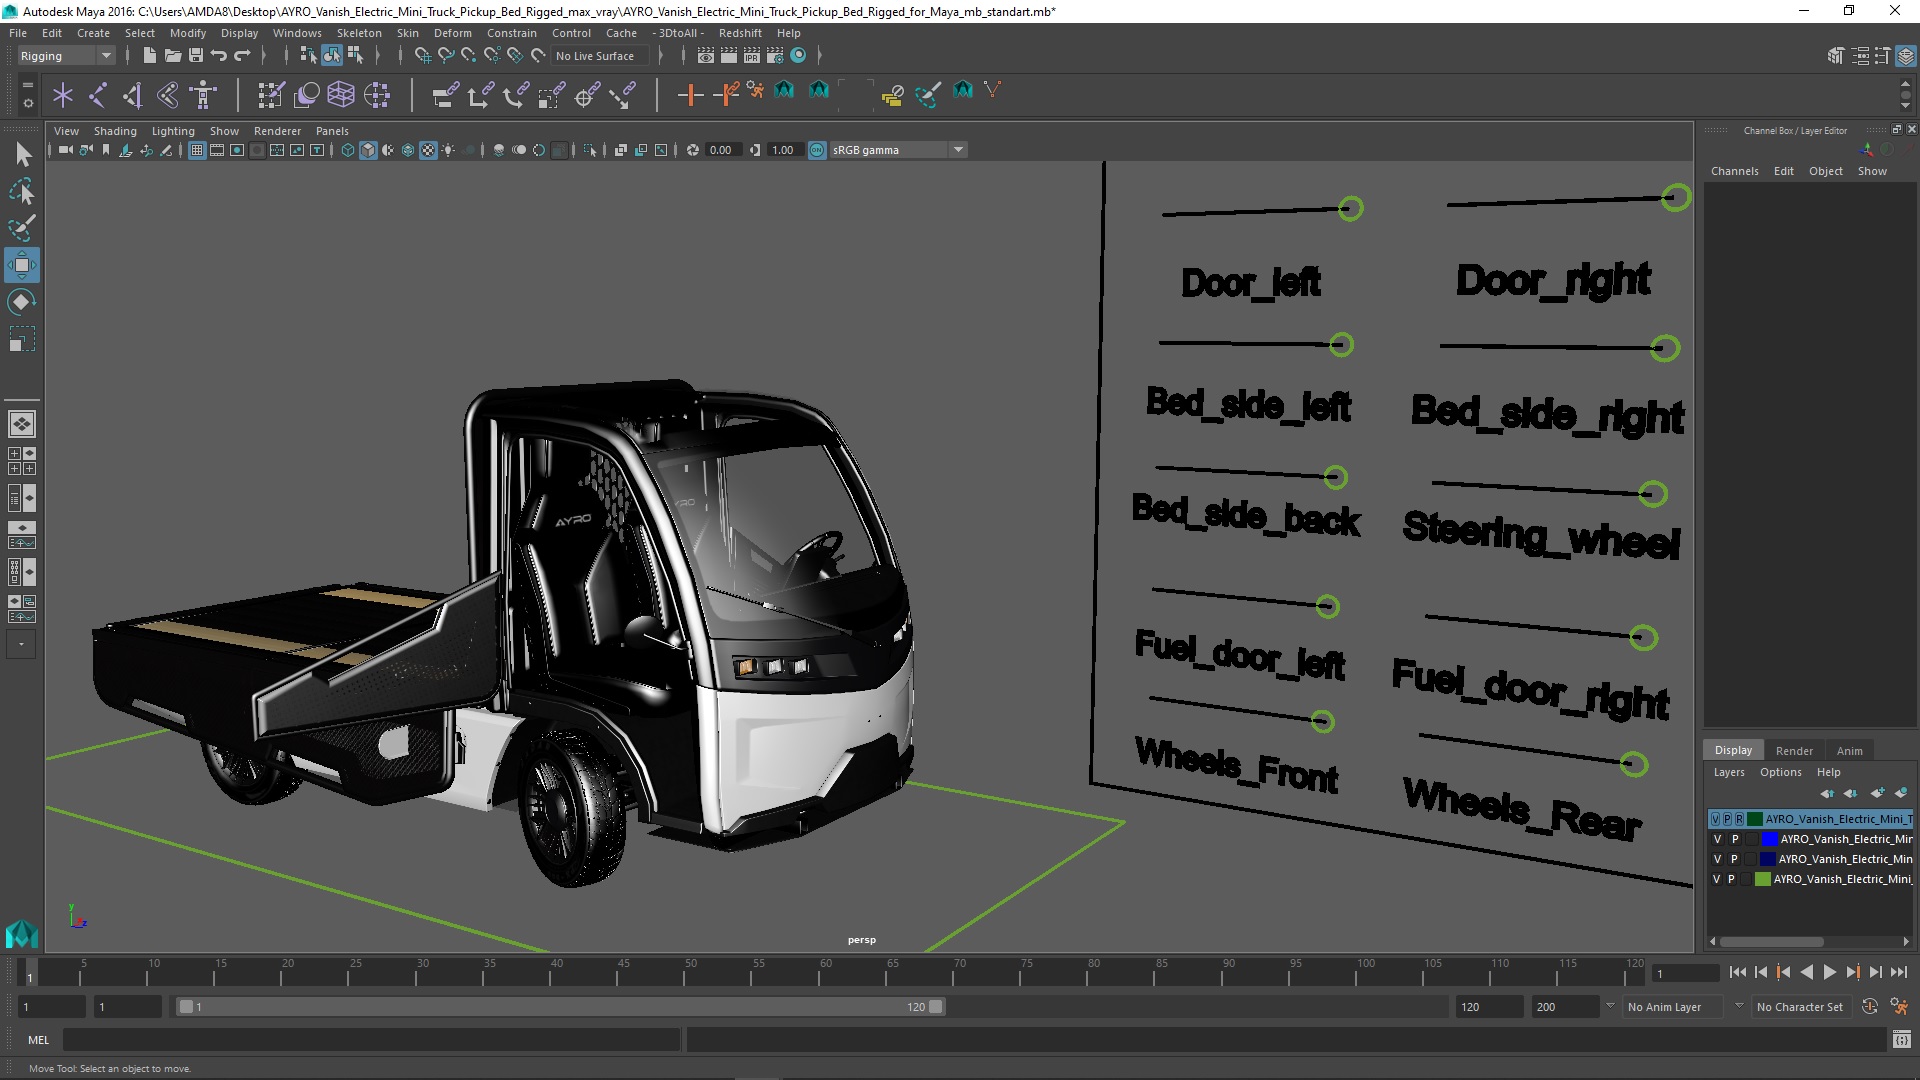Click the Snap to Curves magnet icon

(x=446, y=56)
